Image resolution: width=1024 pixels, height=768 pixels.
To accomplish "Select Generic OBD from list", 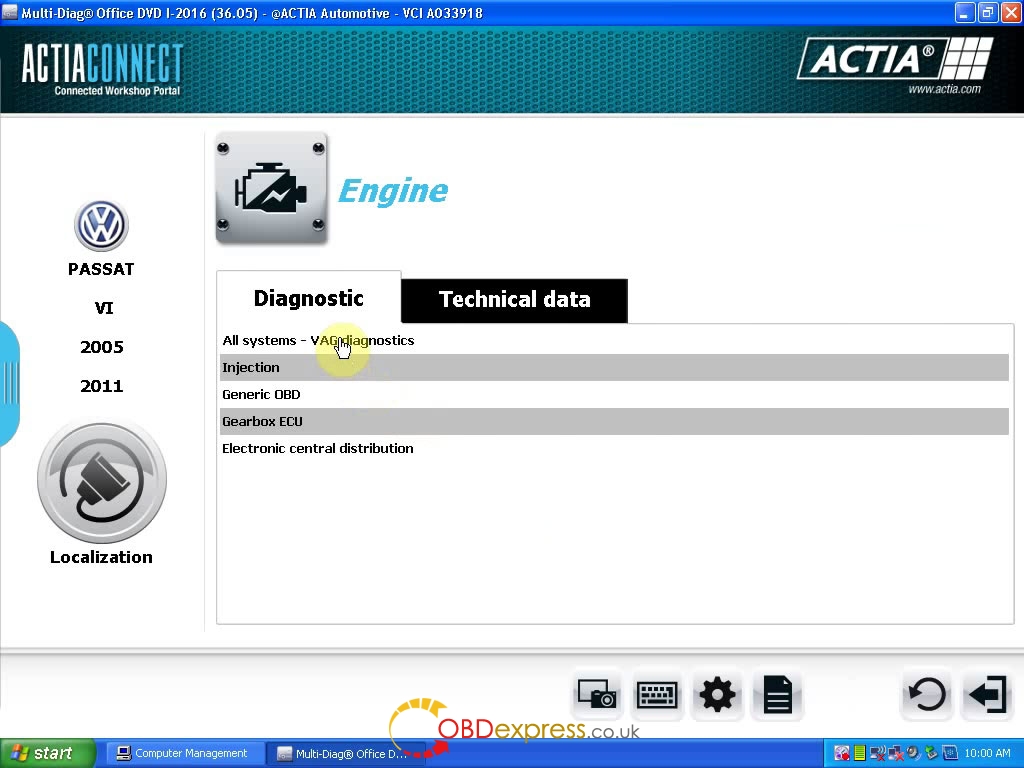I will click(x=261, y=395).
